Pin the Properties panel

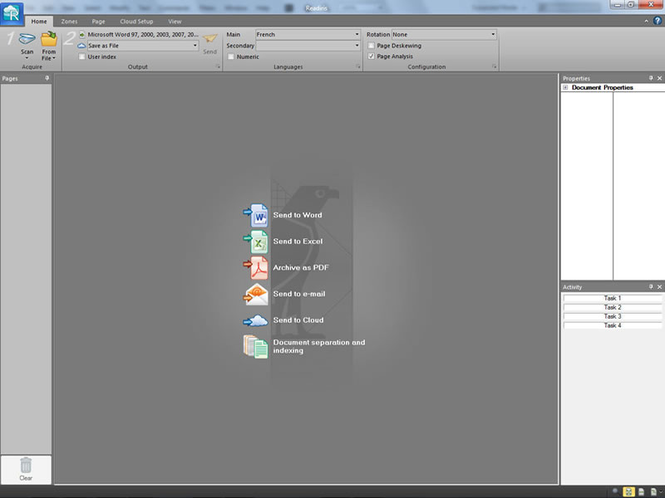coord(651,78)
